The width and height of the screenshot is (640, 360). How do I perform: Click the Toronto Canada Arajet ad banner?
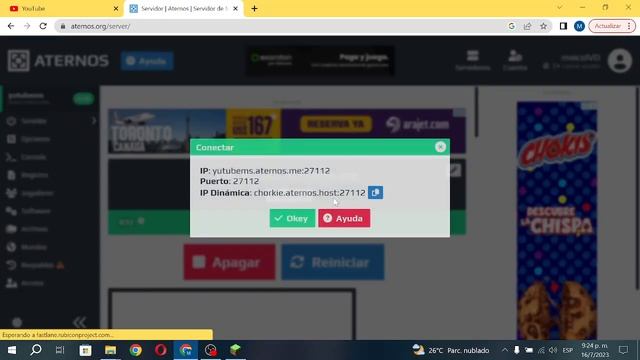pos(287,131)
